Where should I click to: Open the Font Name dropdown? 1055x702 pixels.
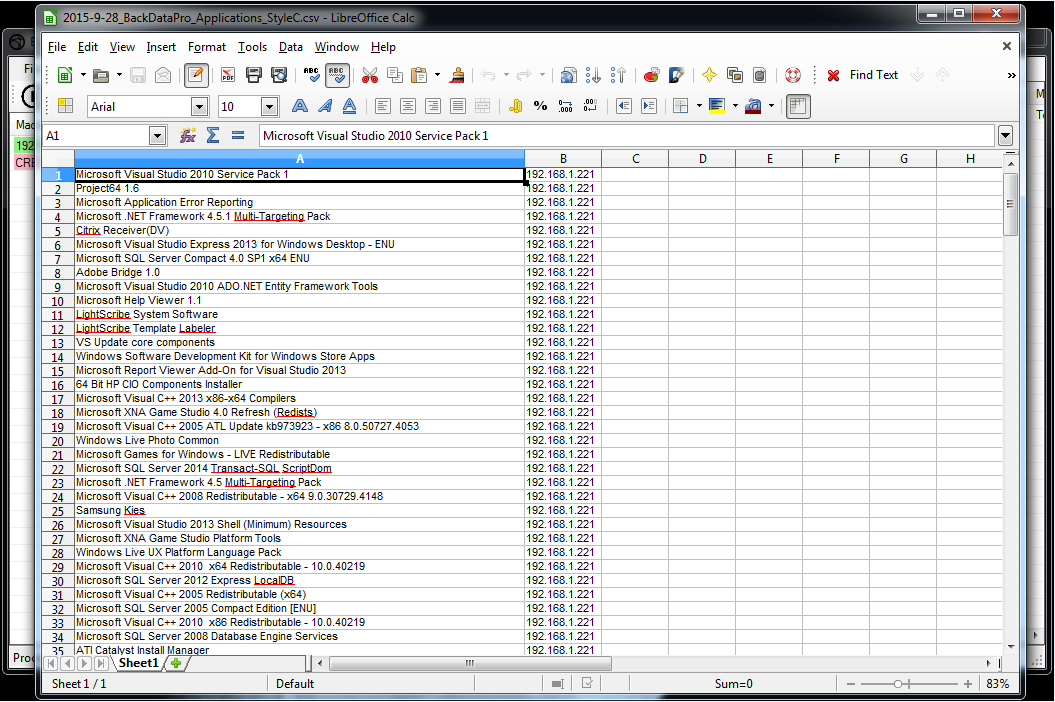point(199,106)
